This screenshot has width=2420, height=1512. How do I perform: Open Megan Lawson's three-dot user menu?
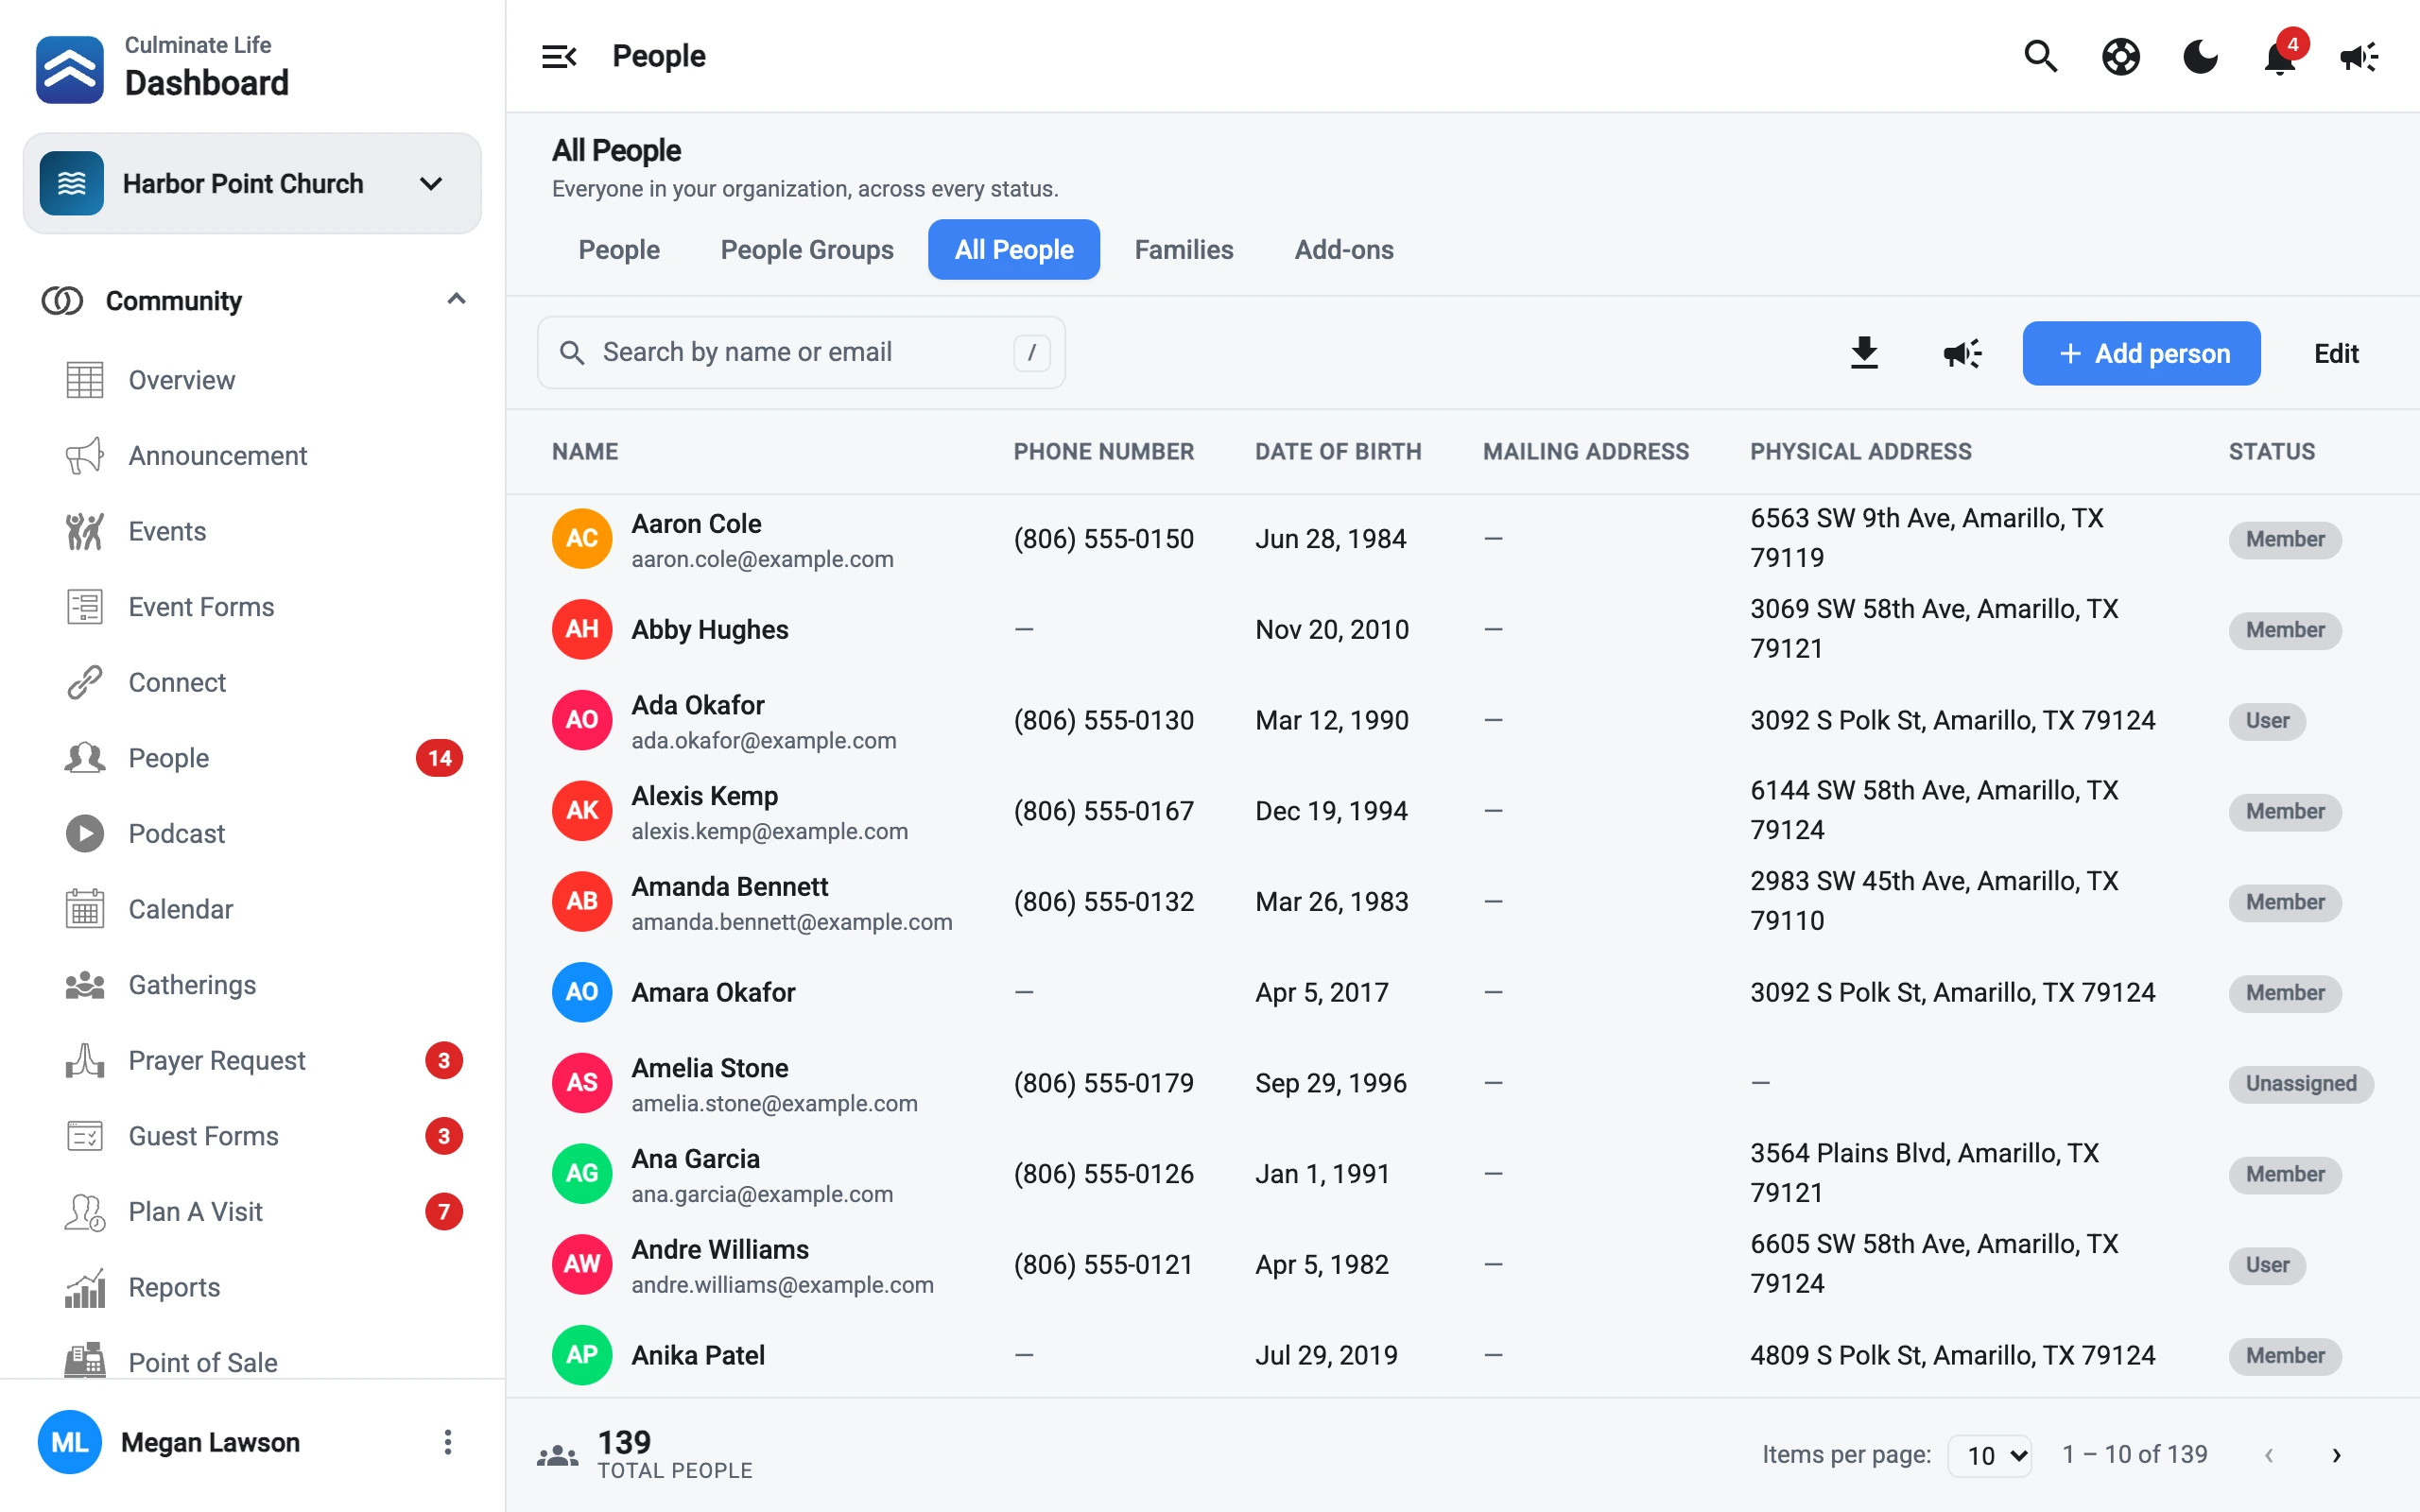point(448,1442)
